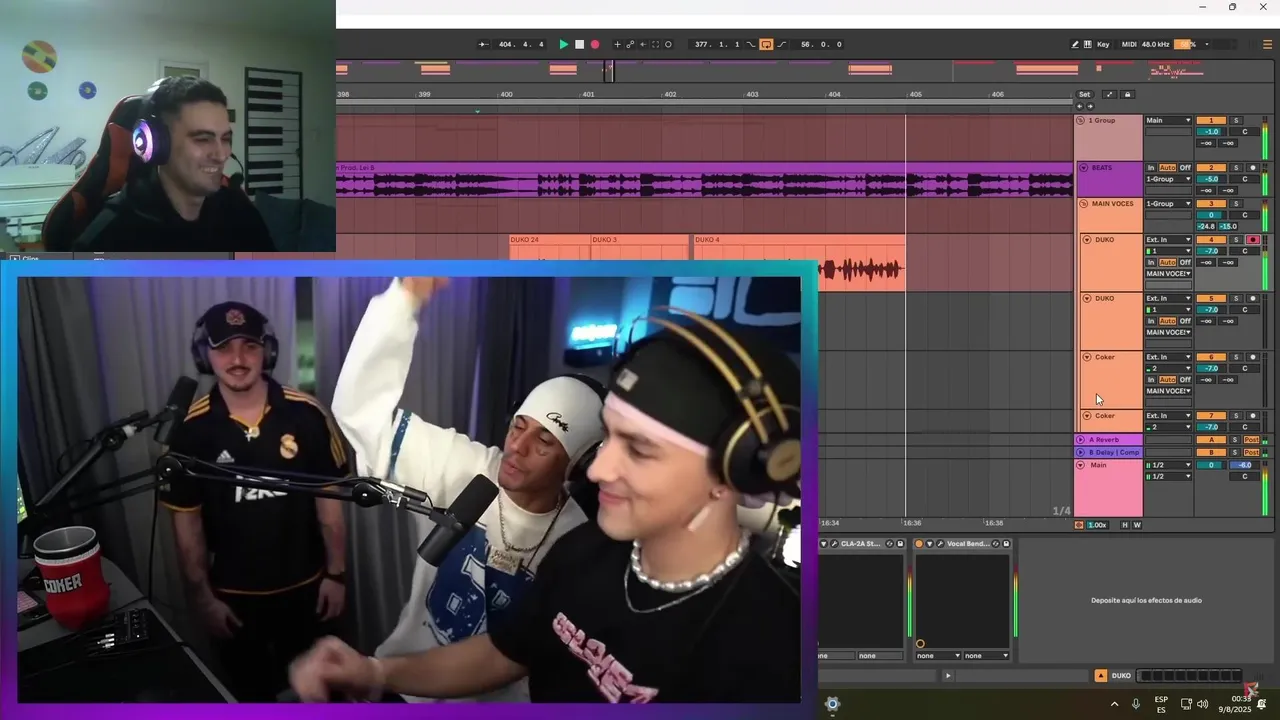Unfold the A Reverb return track
The width and height of the screenshot is (1280, 720).
[x=1080, y=440]
